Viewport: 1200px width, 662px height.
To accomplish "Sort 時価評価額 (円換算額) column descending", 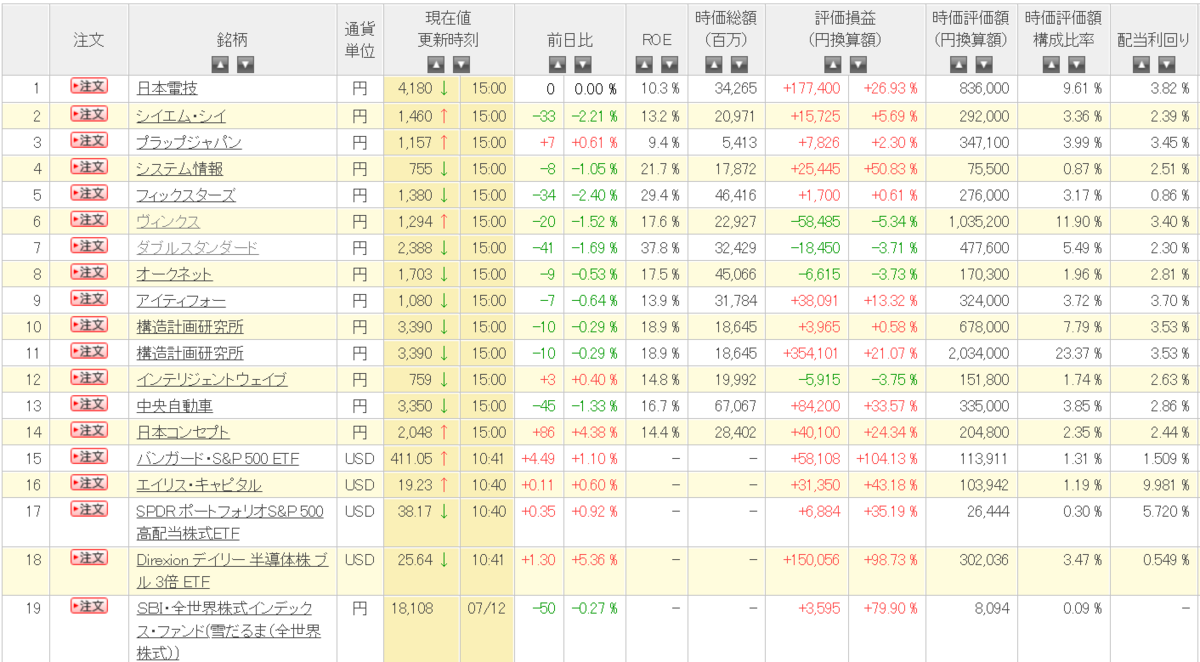I will [x=983, y=65].
